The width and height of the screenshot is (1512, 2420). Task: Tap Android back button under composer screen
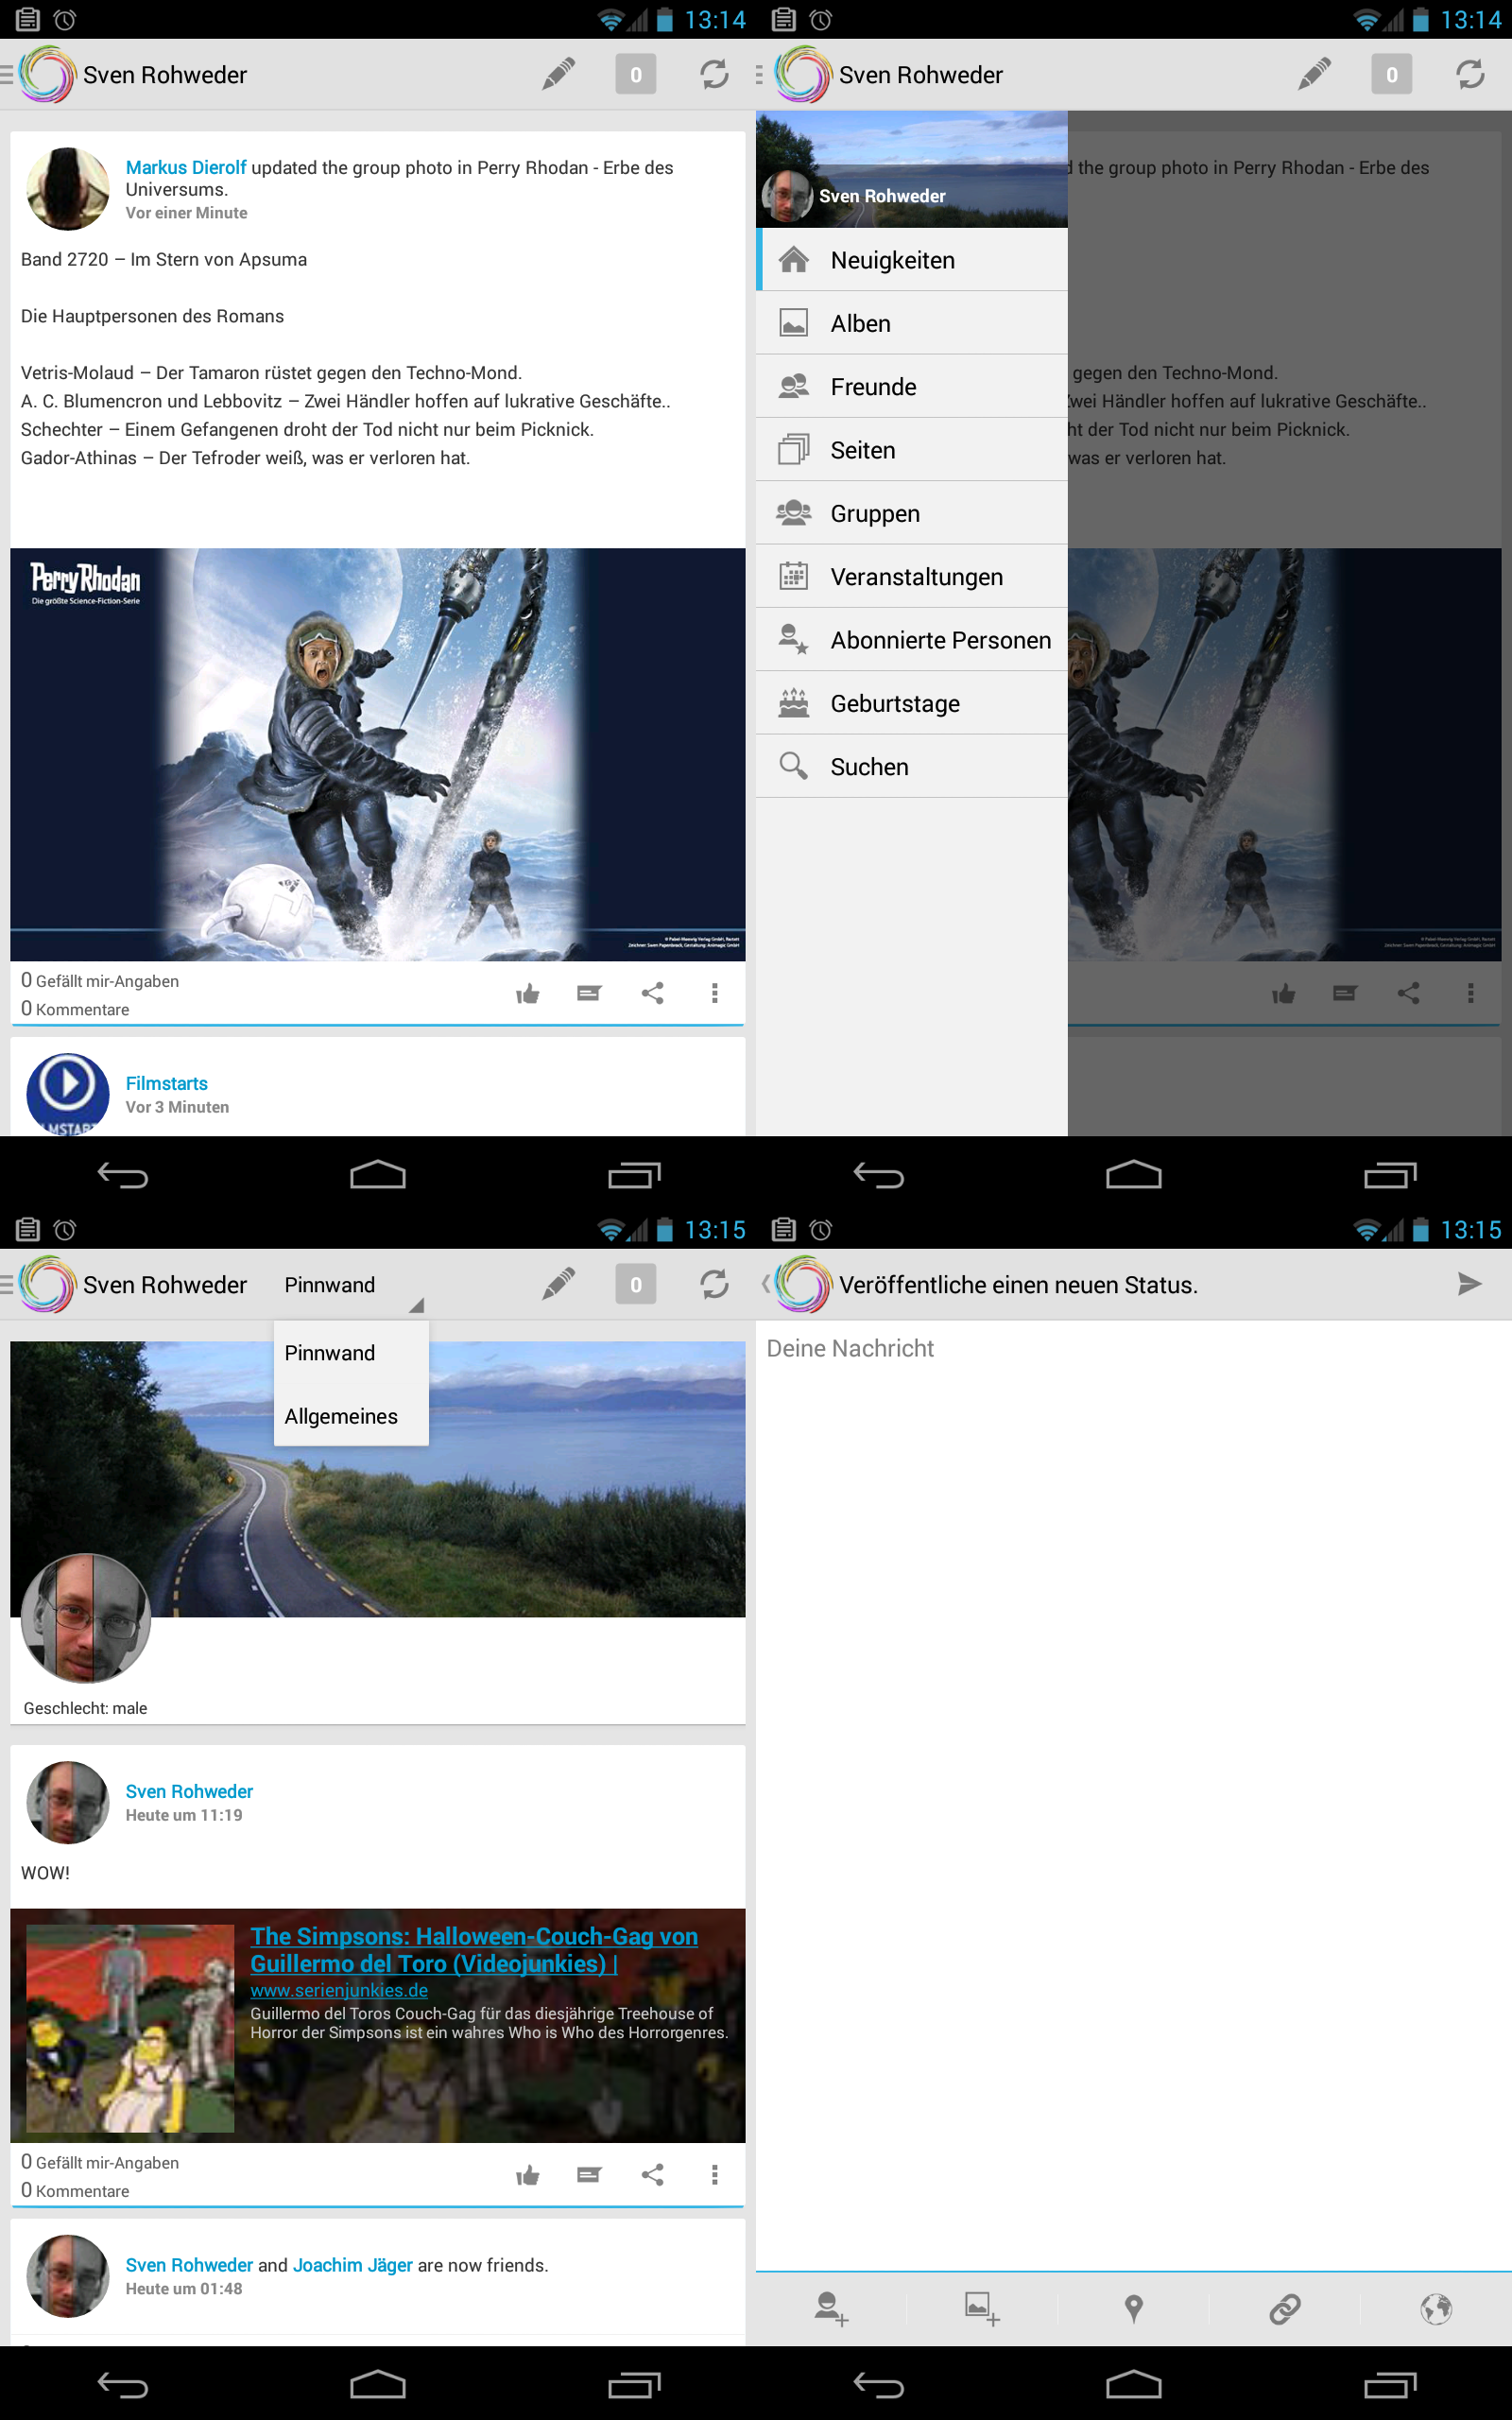(x=880, y=2386)
